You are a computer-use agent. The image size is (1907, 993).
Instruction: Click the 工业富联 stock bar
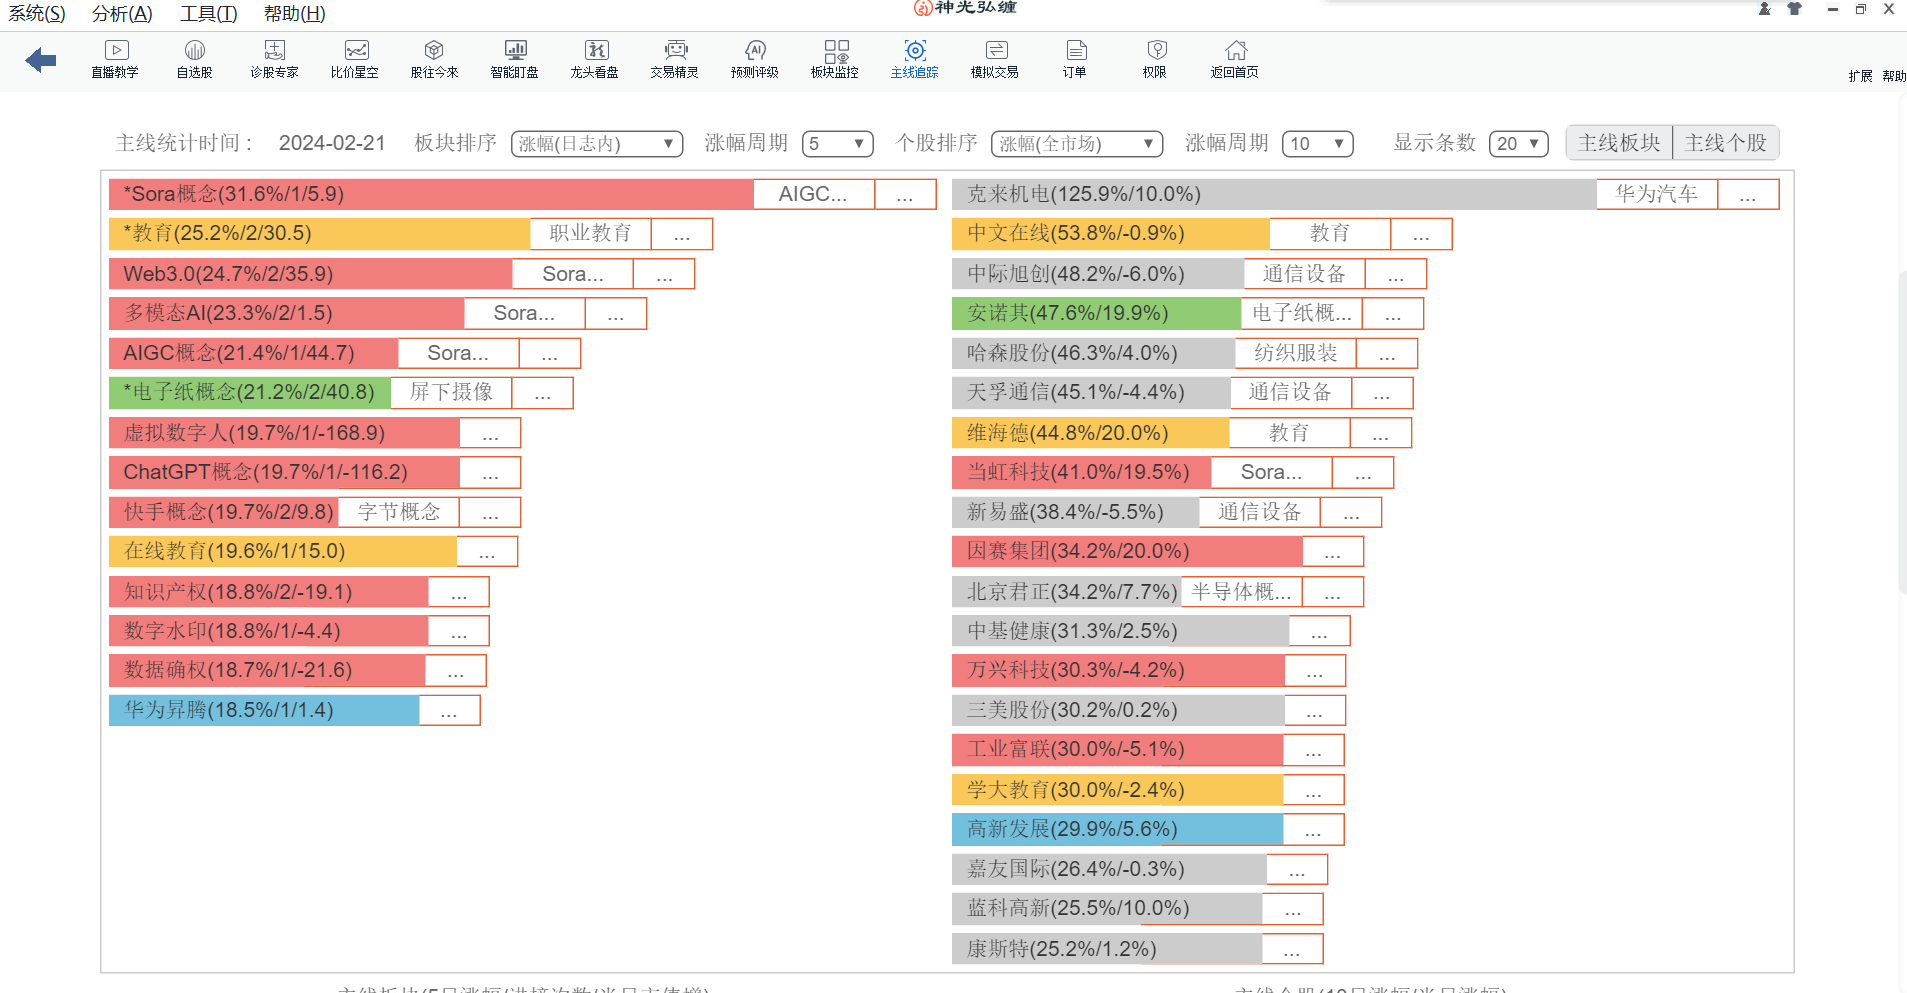click(1117, 749)
